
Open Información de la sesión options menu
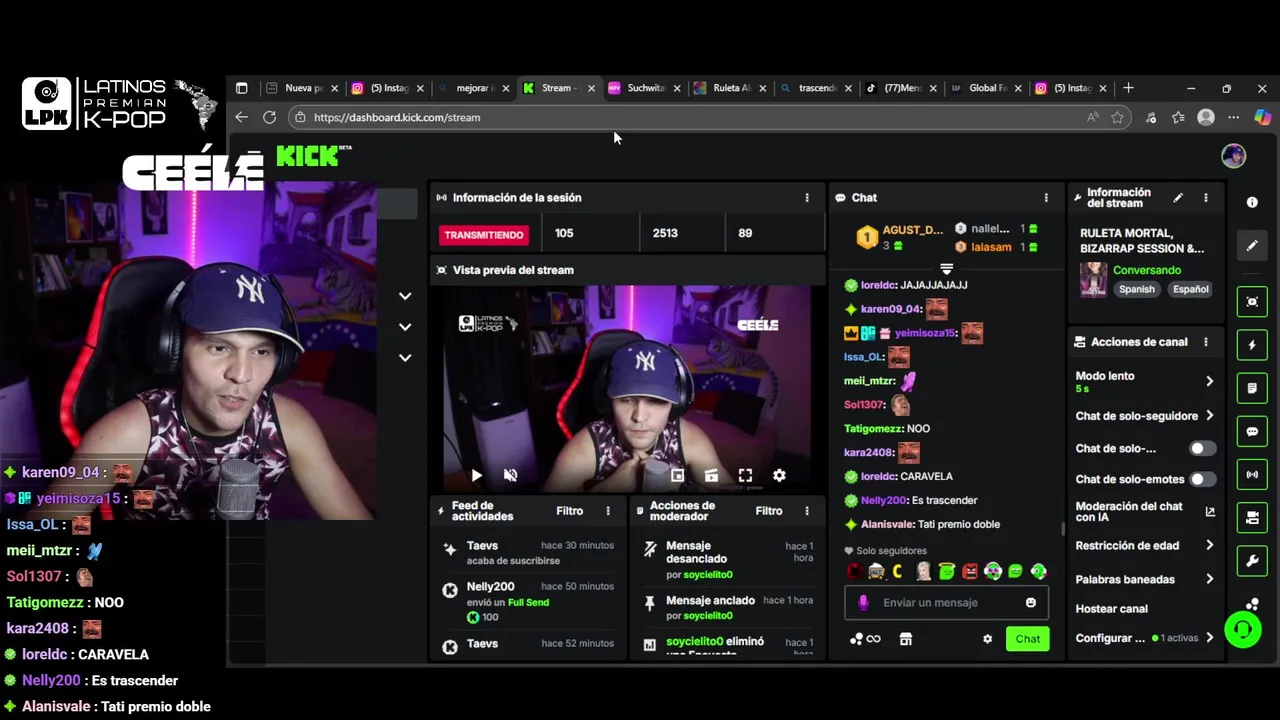807,198
